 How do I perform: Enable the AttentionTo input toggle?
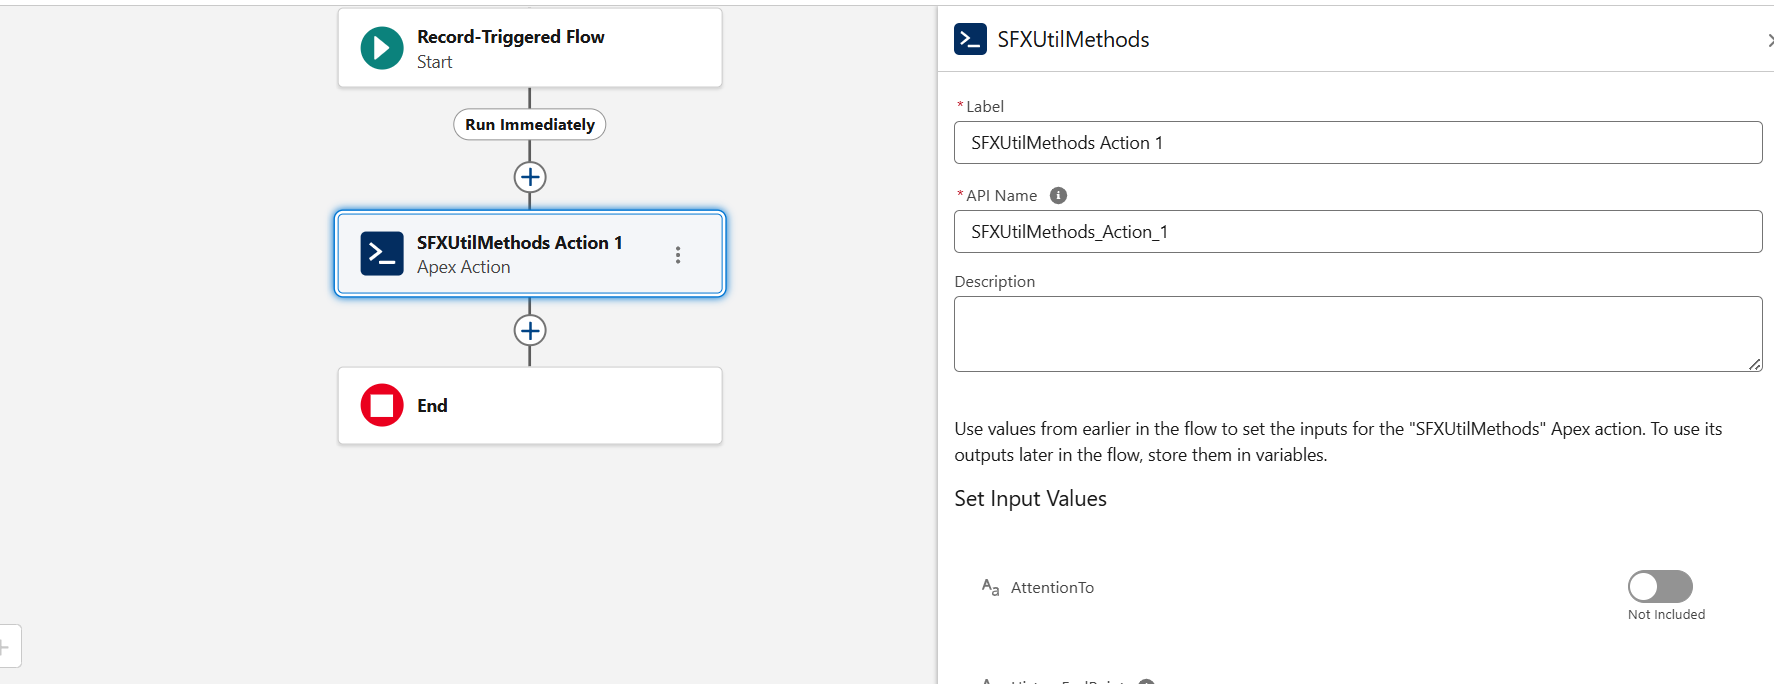coord(1659,586)
